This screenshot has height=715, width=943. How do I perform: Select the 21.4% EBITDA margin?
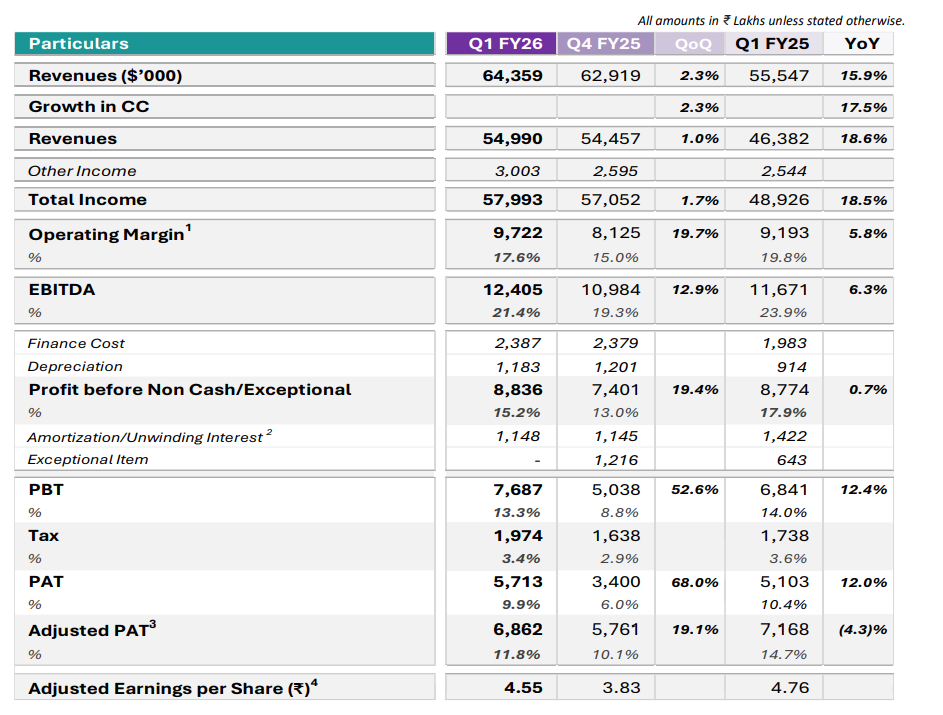tap(517, 313)
